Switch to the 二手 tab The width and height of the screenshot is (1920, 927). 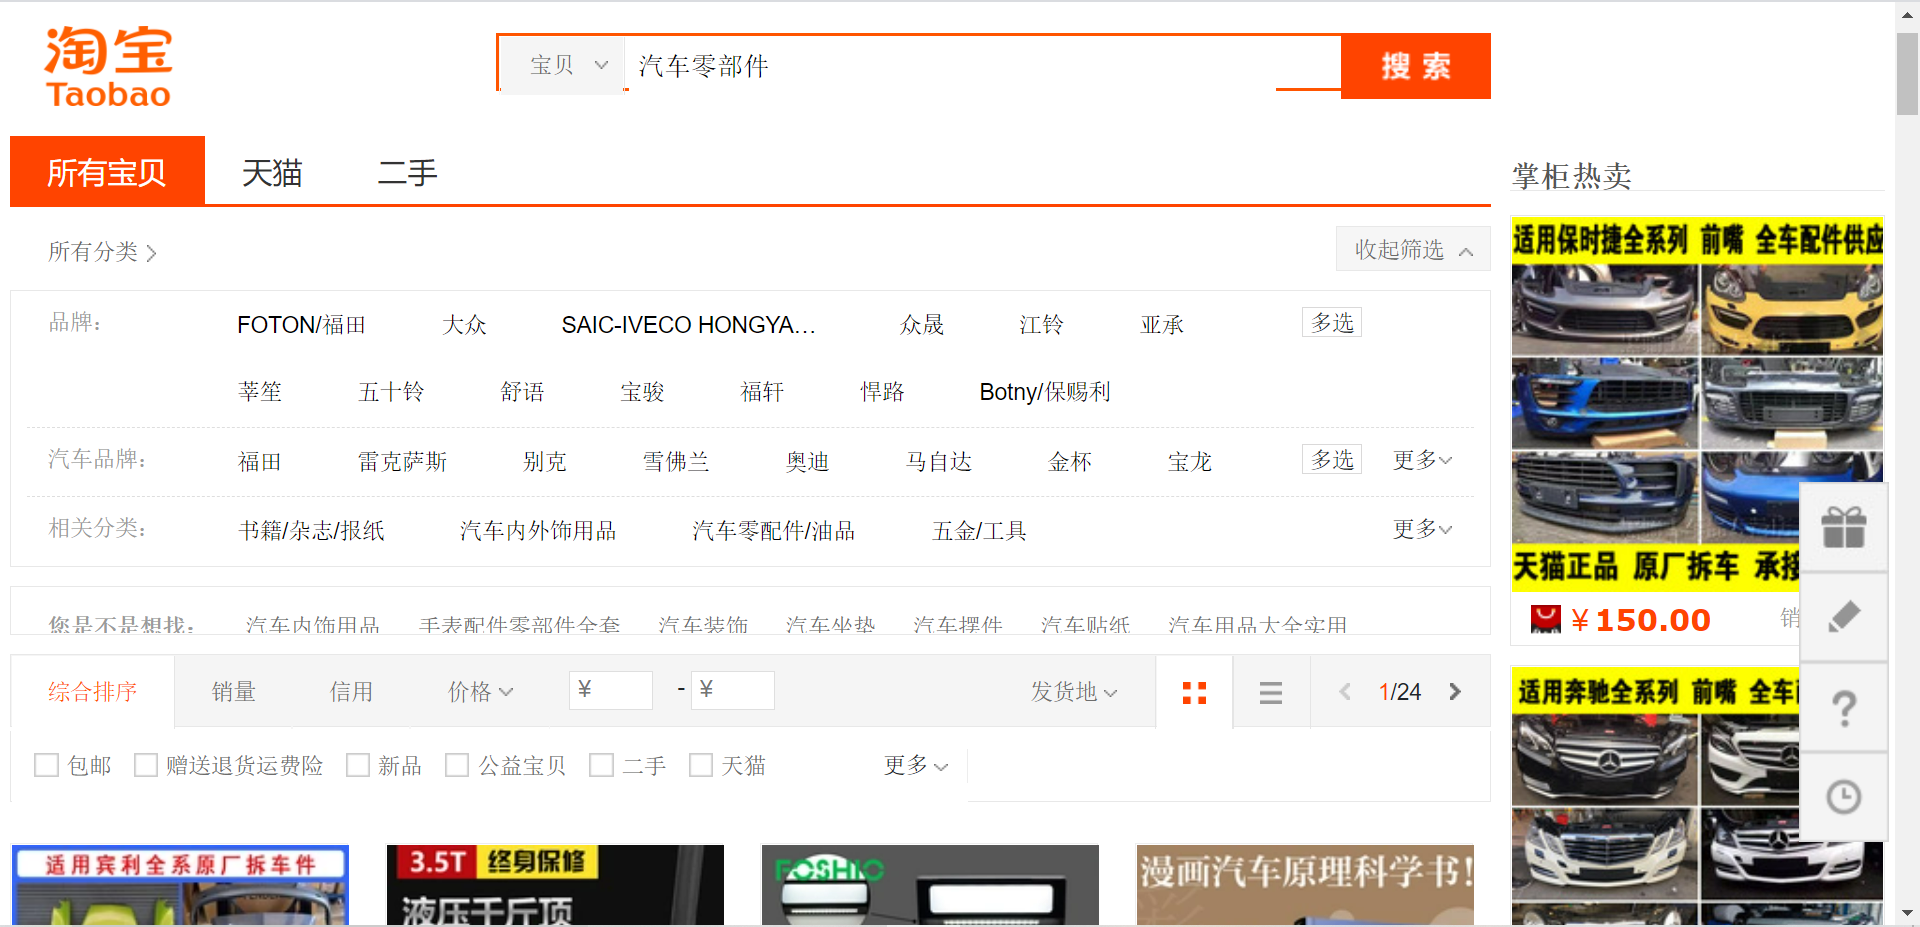pos(407,172)
